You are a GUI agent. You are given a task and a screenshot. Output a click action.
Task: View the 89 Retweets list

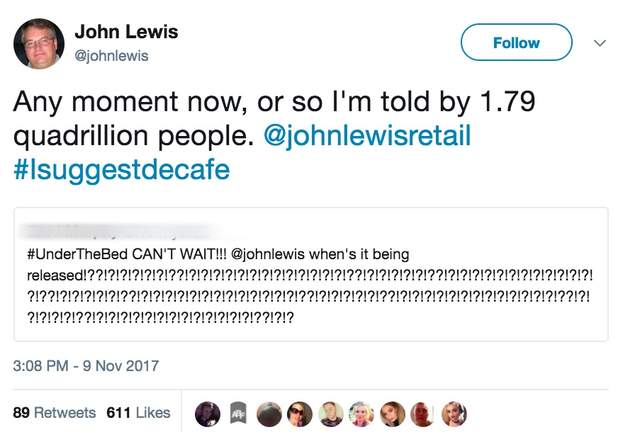(x=54, y=412)
